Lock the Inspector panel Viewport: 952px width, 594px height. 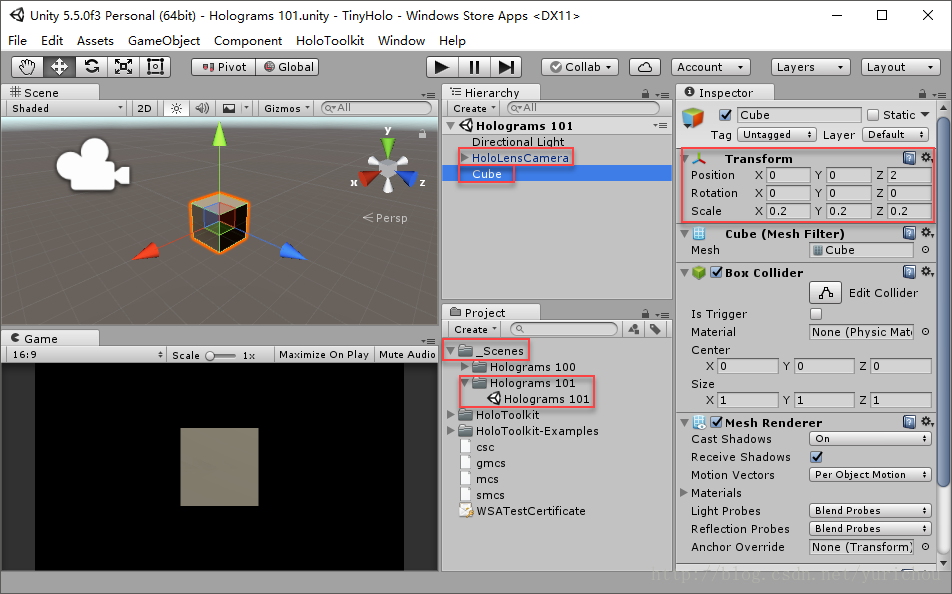[x=922, y=94]
